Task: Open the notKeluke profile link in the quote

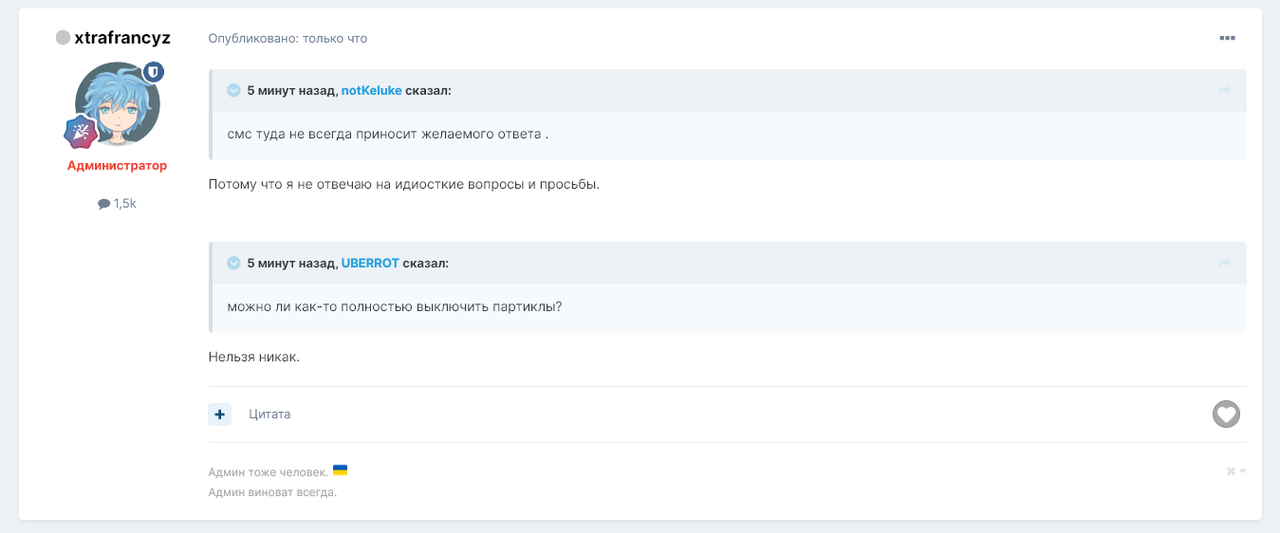Action: pyautogui.click(x=371, y=91)
